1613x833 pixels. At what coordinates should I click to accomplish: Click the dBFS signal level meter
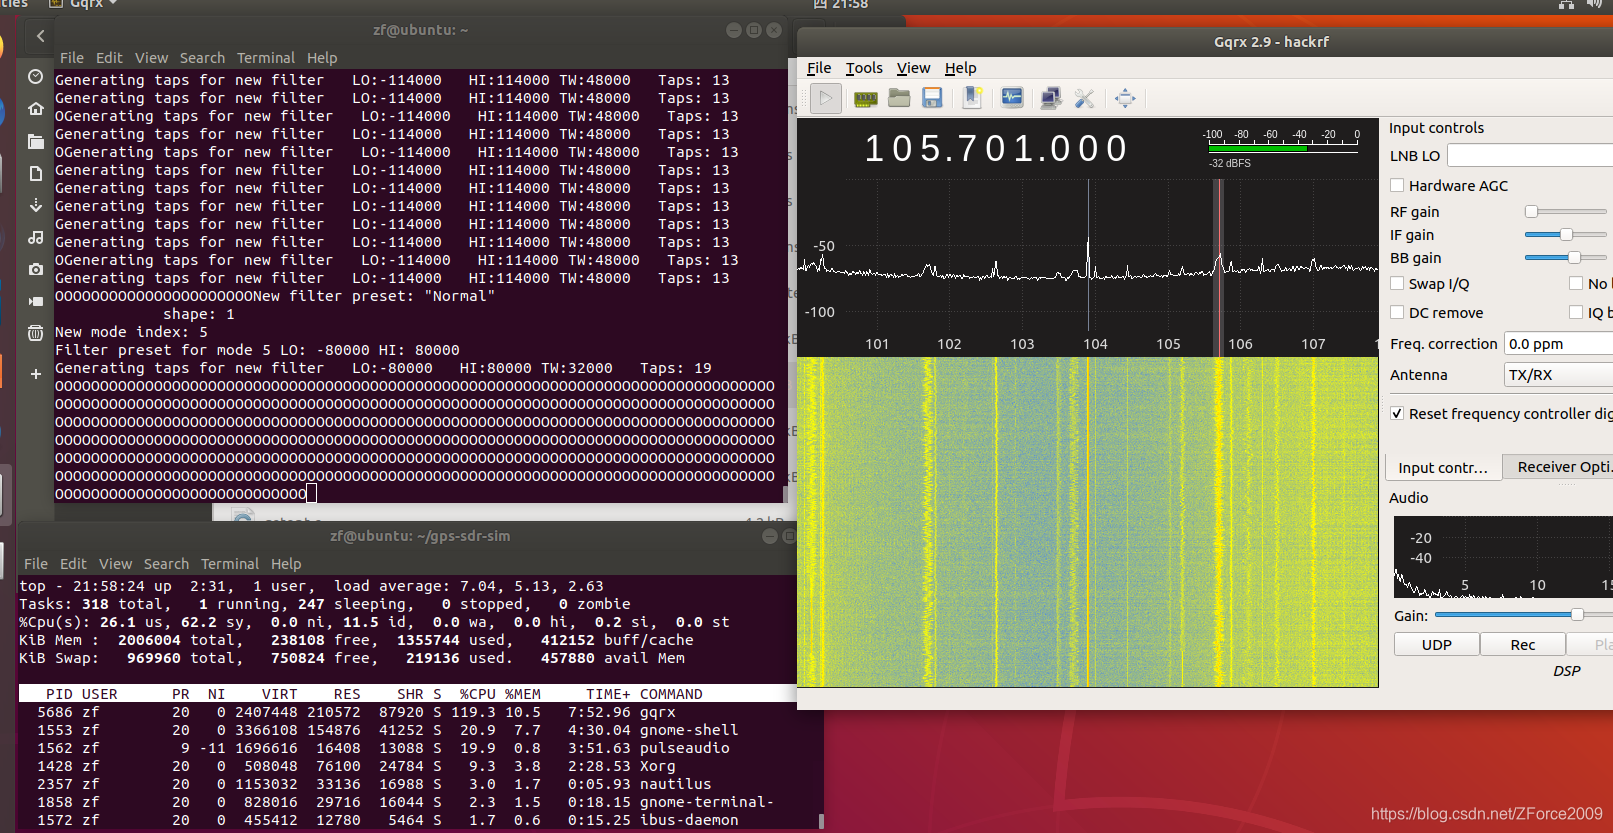1283,147
